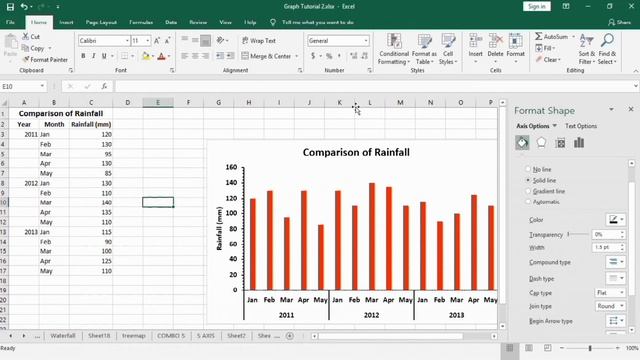Screen dimensions: 640x360
Task: Select the Gradient line radio option
Action: point(528,191)
